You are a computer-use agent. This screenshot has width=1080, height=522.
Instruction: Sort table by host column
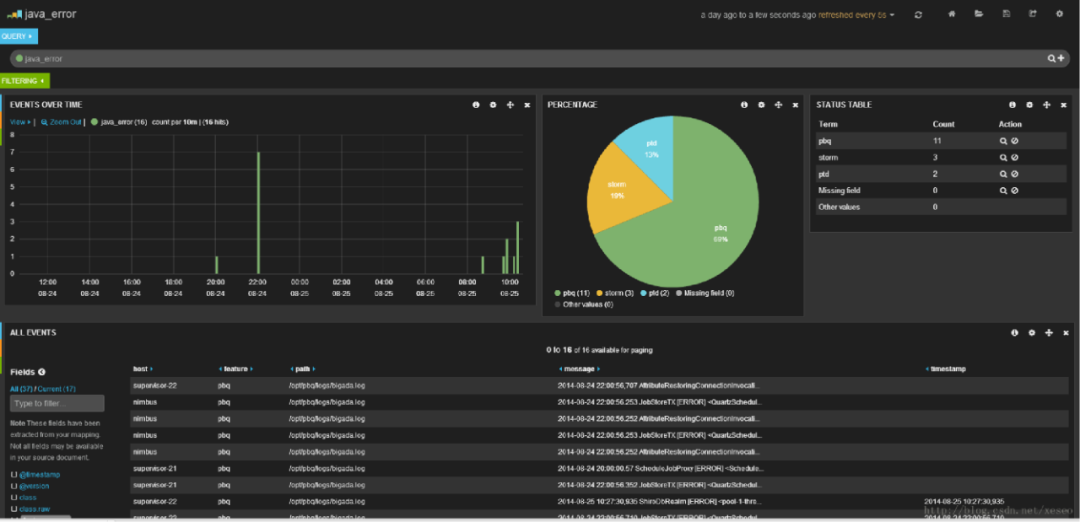pyautogui.click(x=143, y=369)
